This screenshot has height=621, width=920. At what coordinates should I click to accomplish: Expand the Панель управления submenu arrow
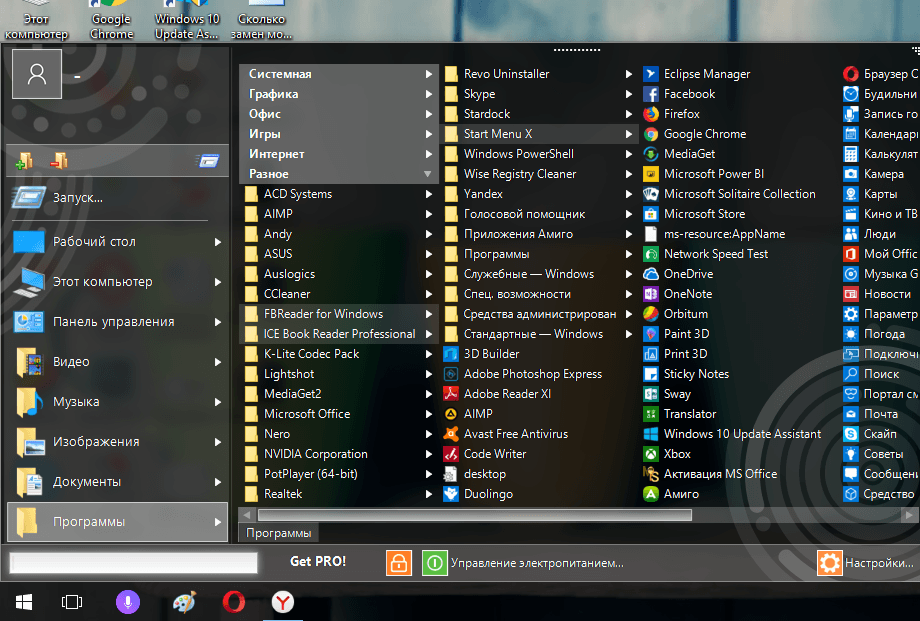point(218,322)
